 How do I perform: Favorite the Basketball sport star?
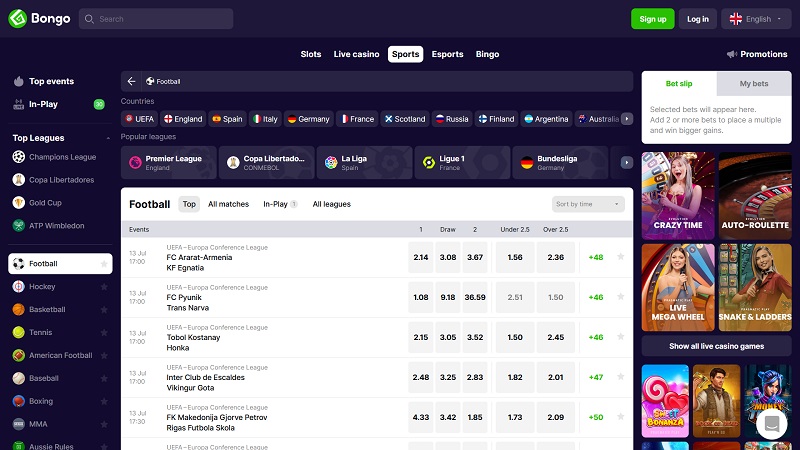pos(104,310)
